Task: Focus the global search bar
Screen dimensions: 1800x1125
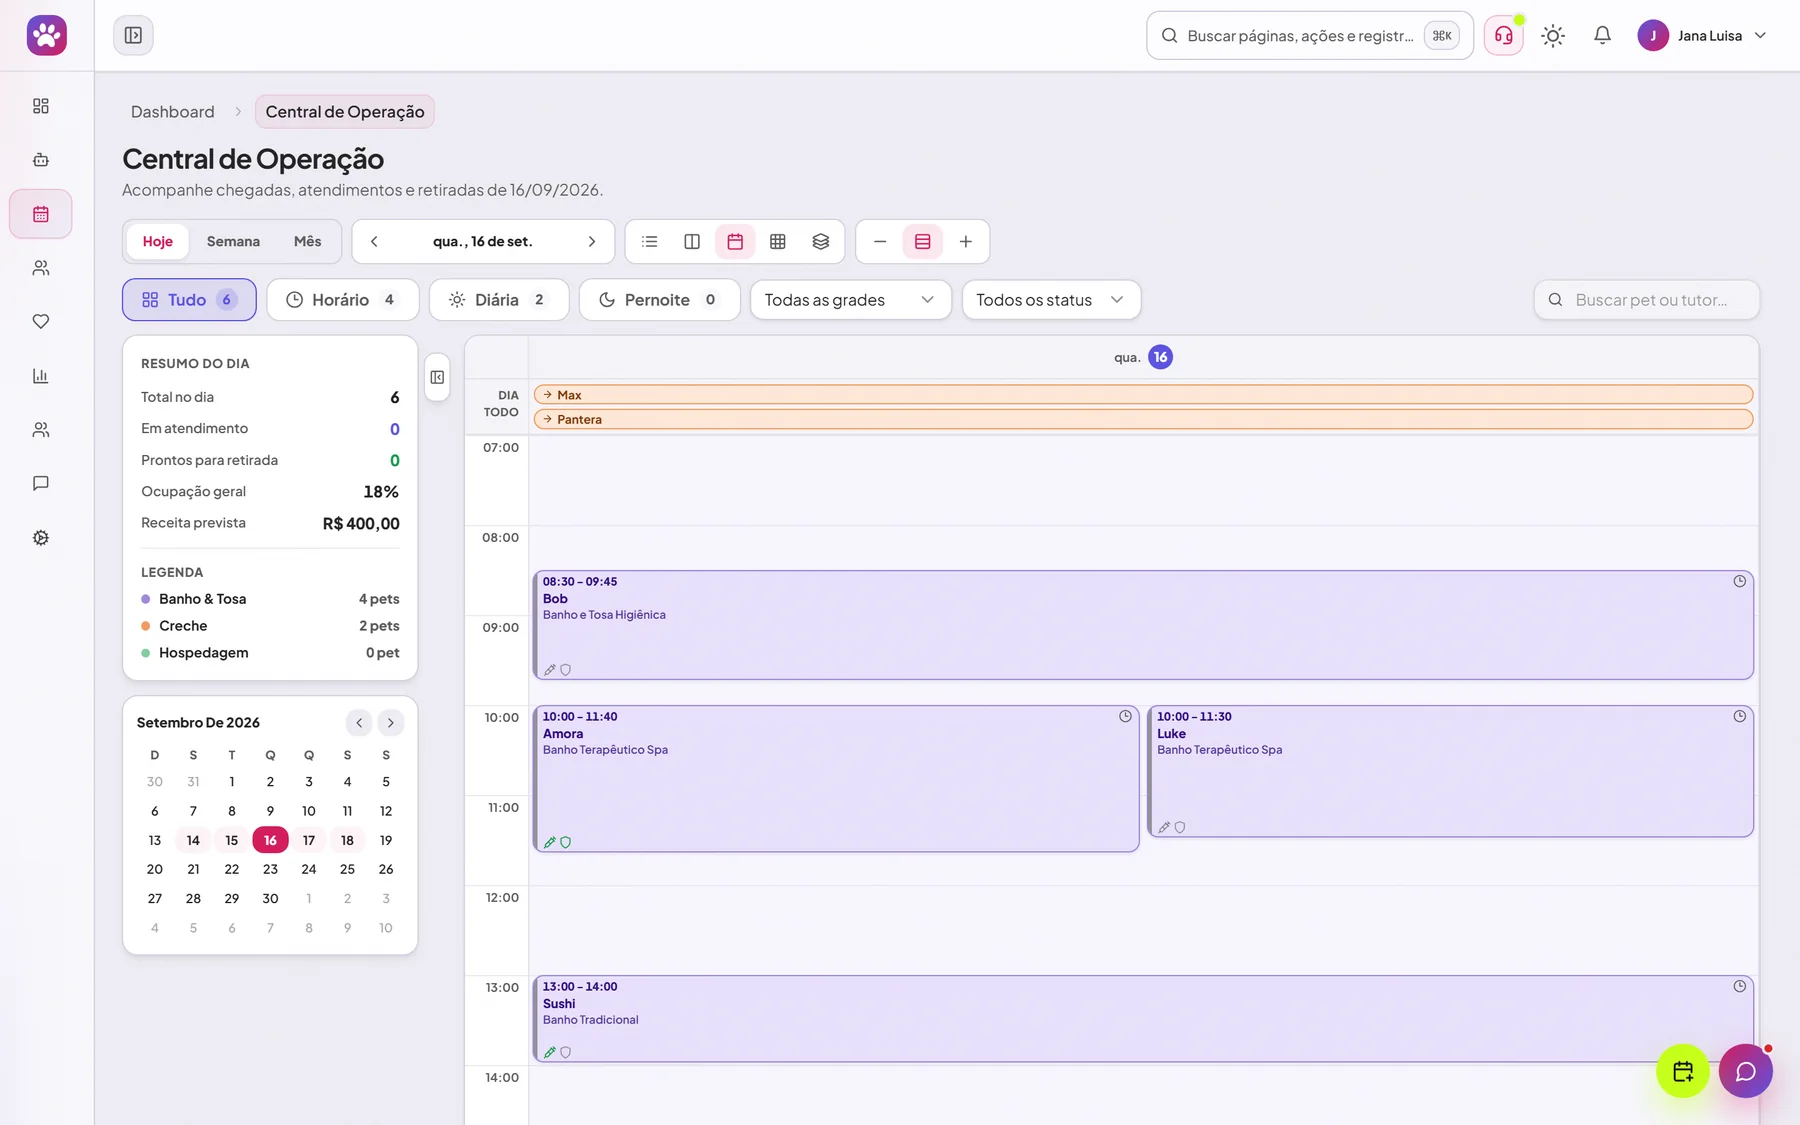Action: click(x=1310, y=36)
